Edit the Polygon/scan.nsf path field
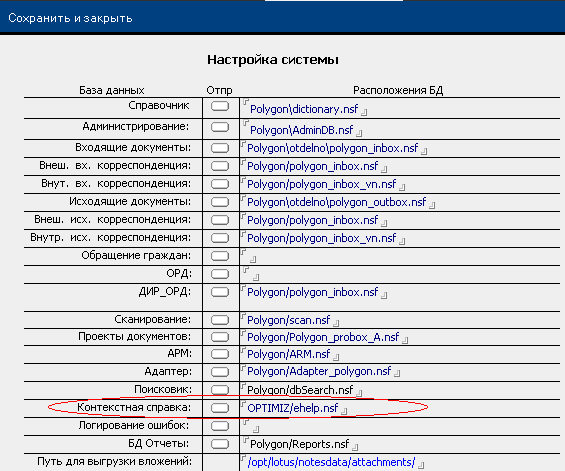The height and width of the screenshot is (471, 565). click(290, 320)
